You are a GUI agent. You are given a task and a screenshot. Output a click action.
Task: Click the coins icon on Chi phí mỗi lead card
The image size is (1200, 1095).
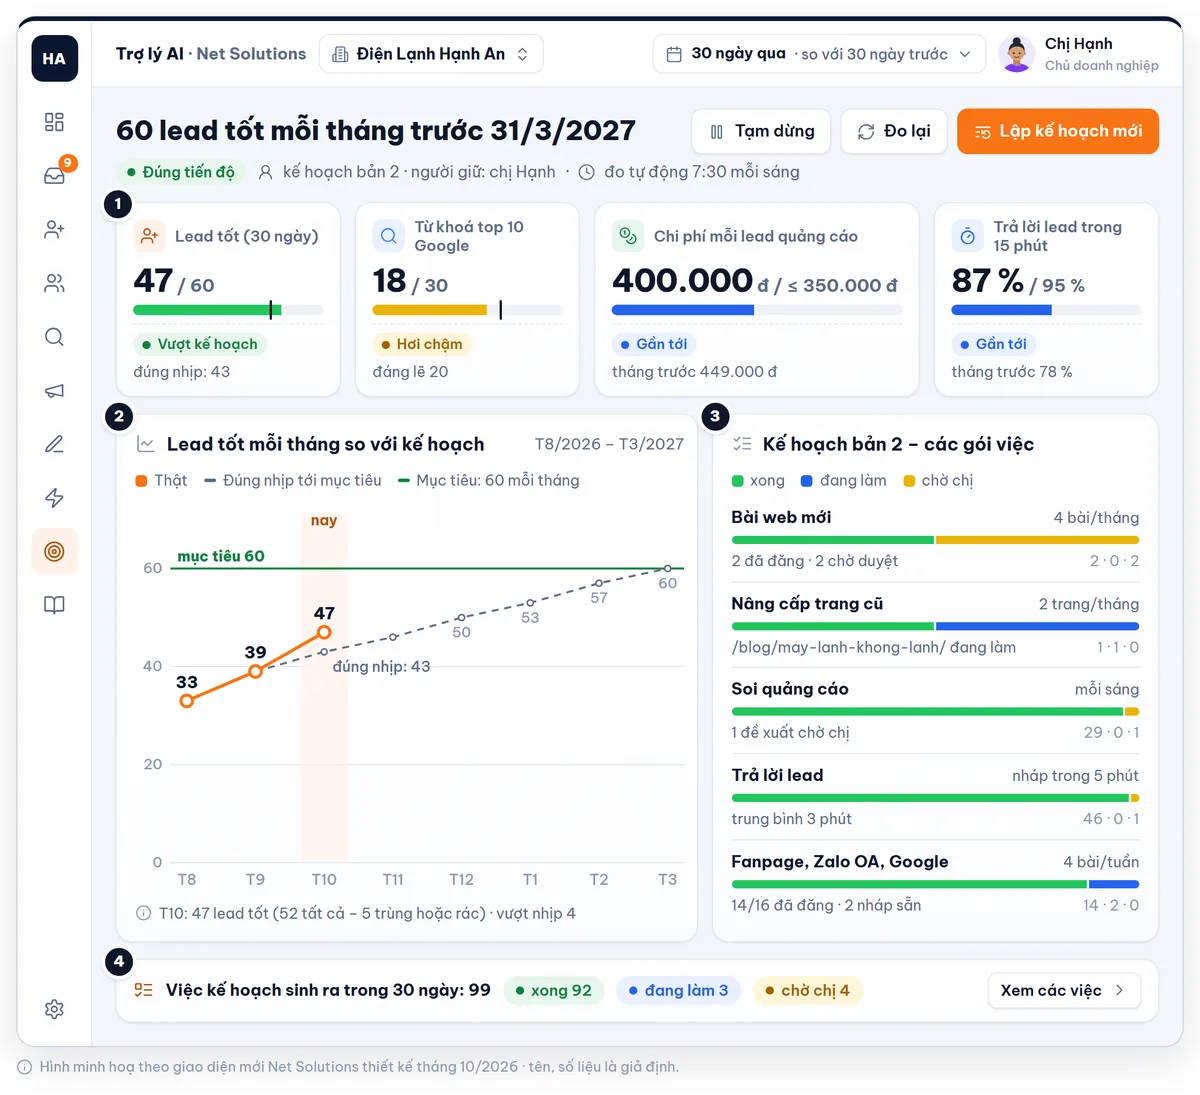pyautogui.click(x=628, y=236)
